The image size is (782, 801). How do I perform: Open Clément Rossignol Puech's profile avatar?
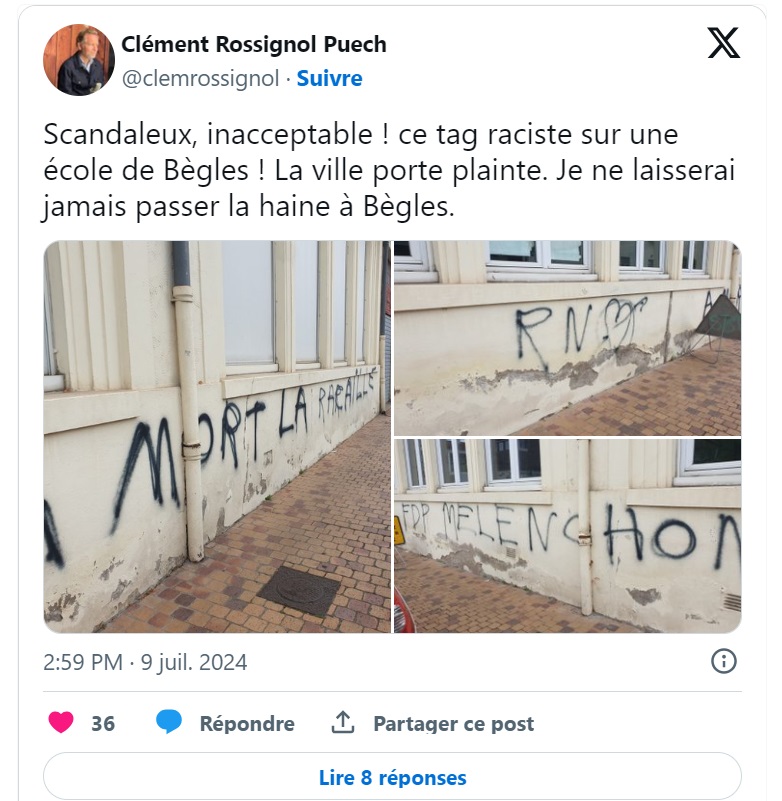click(79, 60)
